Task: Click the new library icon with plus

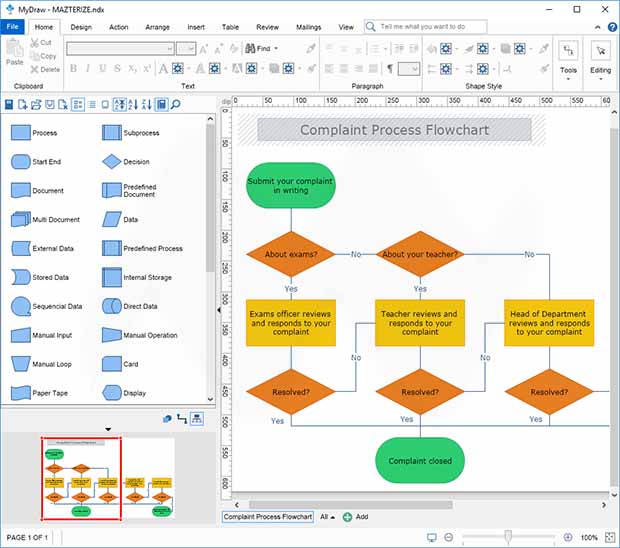Action: point(23,104)
